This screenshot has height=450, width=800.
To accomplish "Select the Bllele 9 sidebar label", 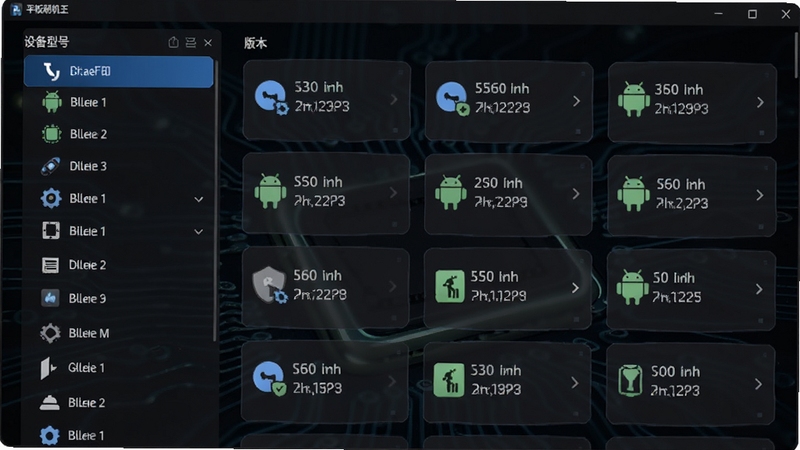I will point(87,298).
